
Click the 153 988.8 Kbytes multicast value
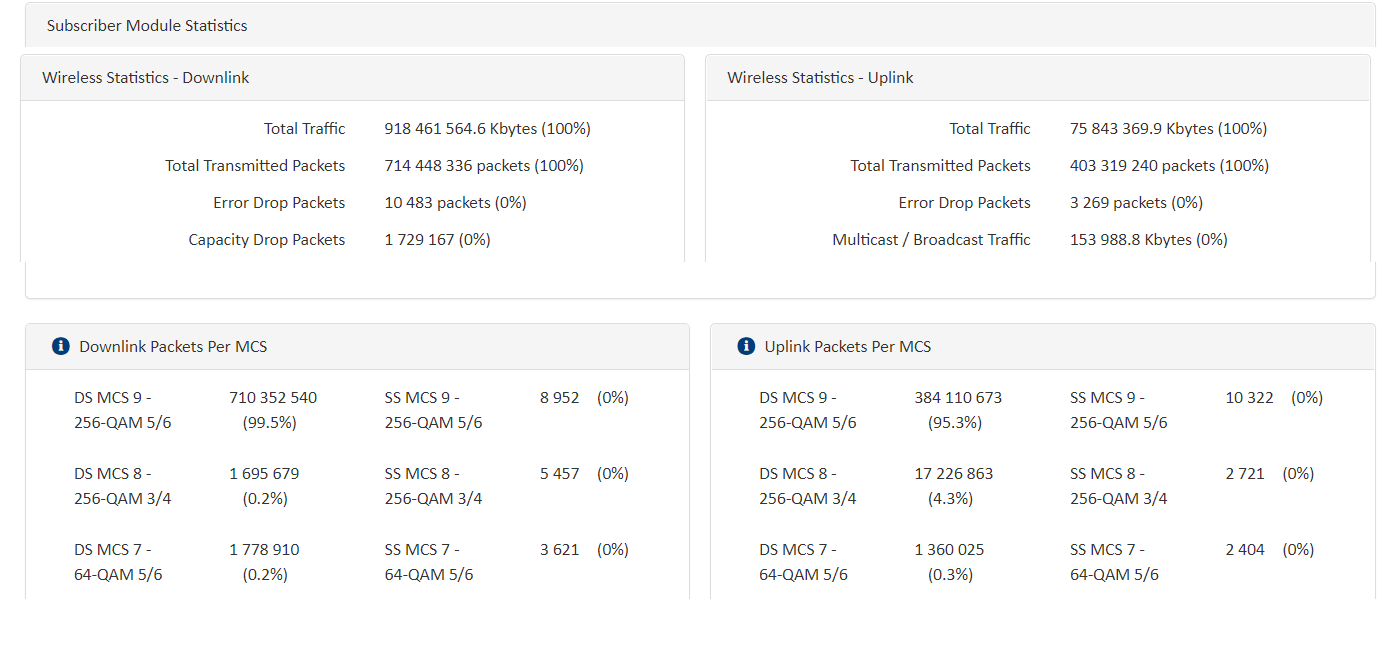coord(1148,240)
